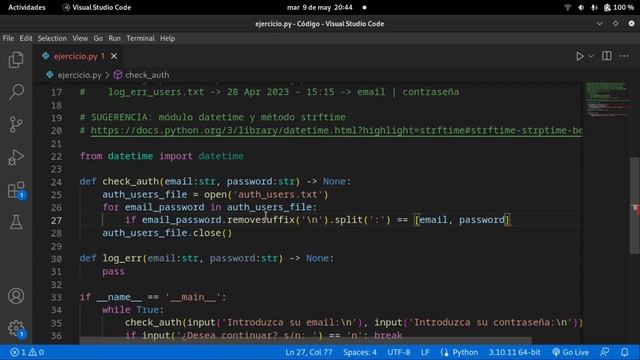Click 'def log_err' function definition
This screenshot has height=360, width=640.
[207, 258]
